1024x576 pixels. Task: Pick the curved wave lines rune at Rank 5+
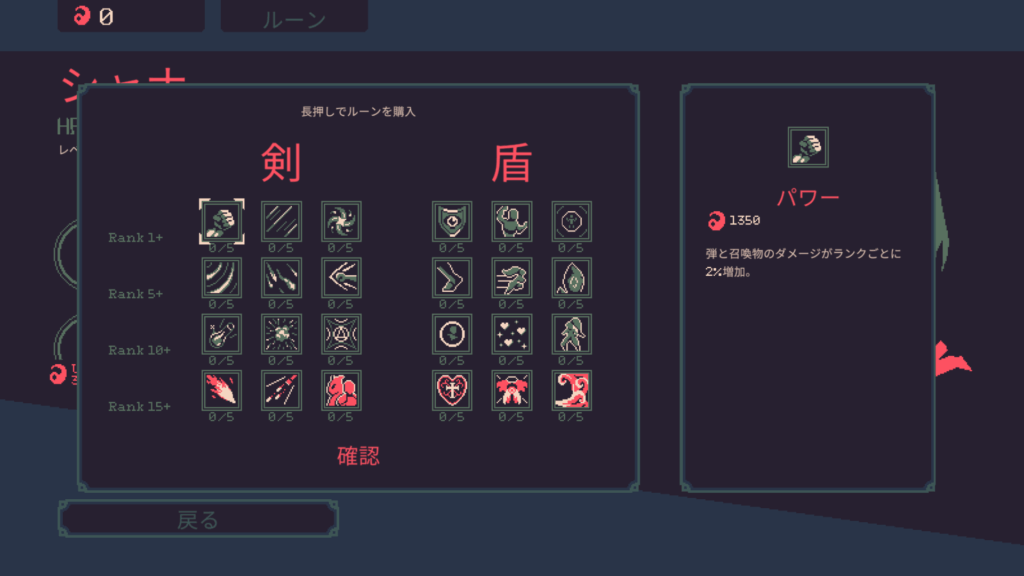(x=221, y=278)
